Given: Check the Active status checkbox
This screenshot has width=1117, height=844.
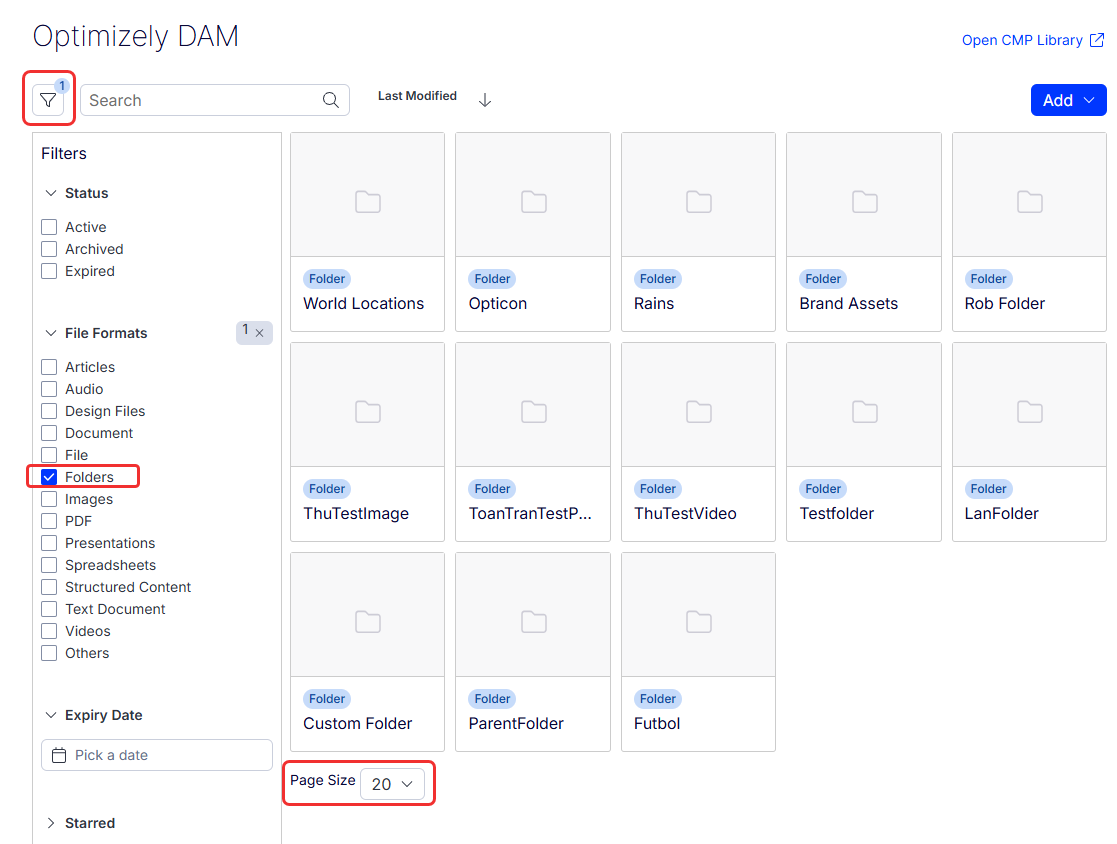Looking at the screenshot, I should pos(49,227).
